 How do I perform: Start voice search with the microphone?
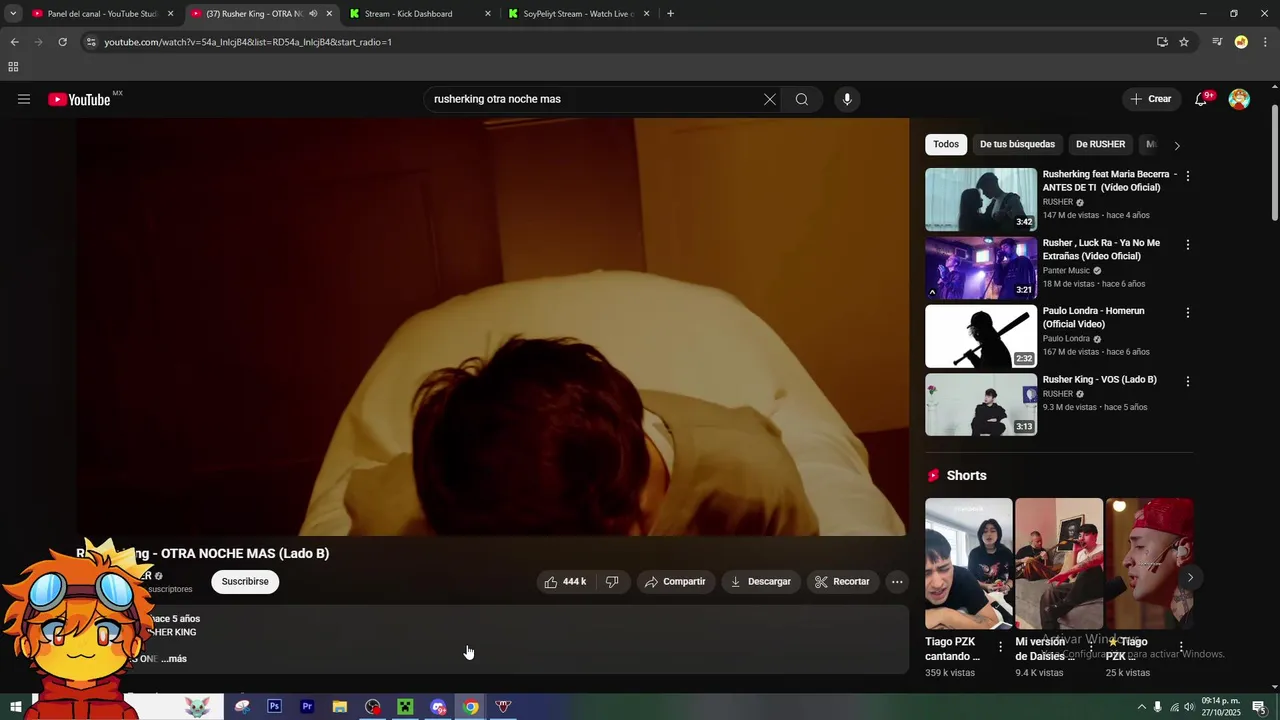[x=847, y=99]
